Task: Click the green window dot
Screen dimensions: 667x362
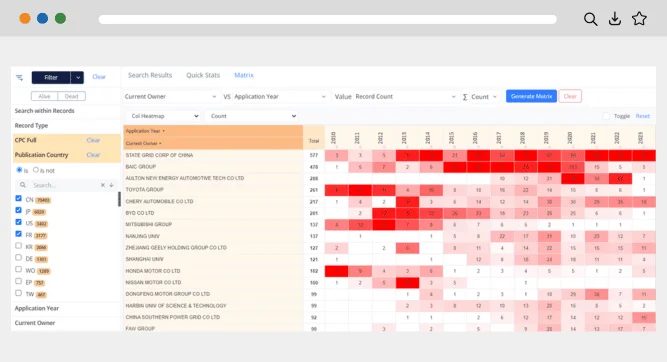Action: 60,18
